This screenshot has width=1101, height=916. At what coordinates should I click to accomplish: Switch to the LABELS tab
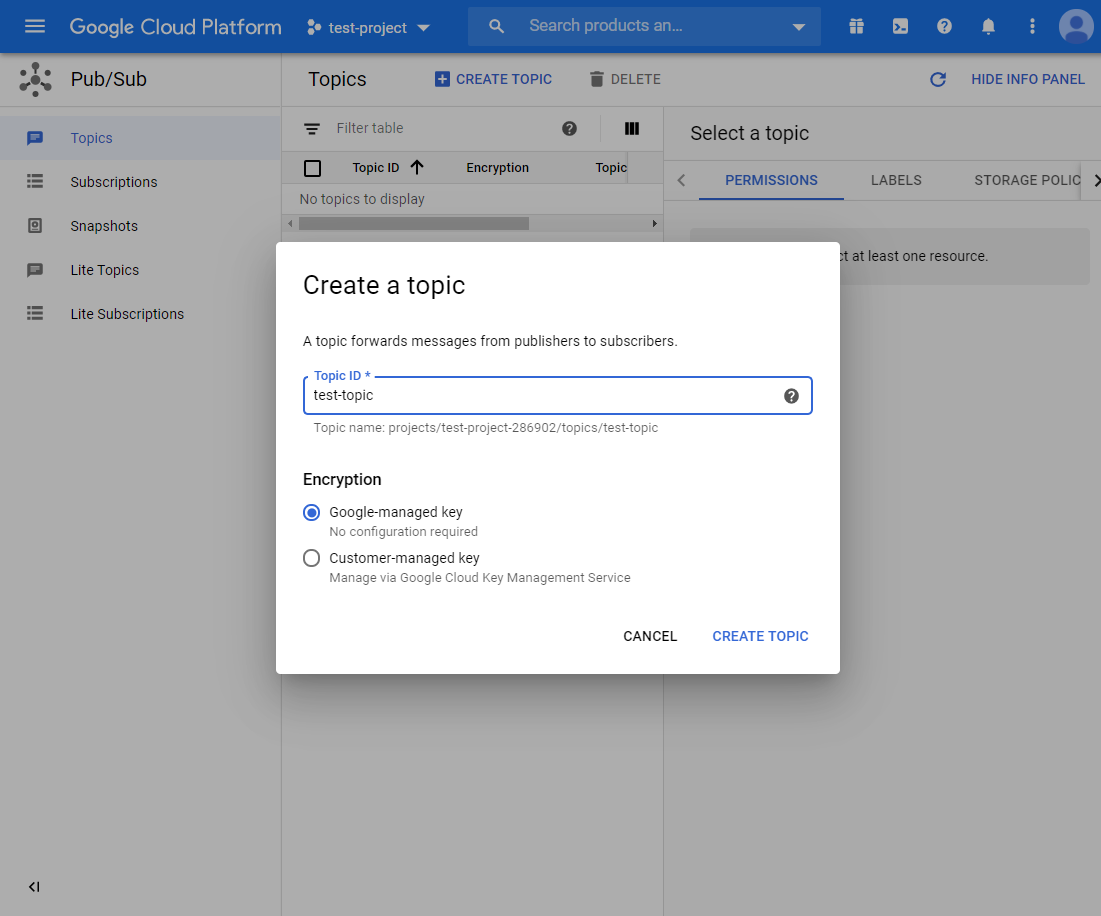[896, 180]
